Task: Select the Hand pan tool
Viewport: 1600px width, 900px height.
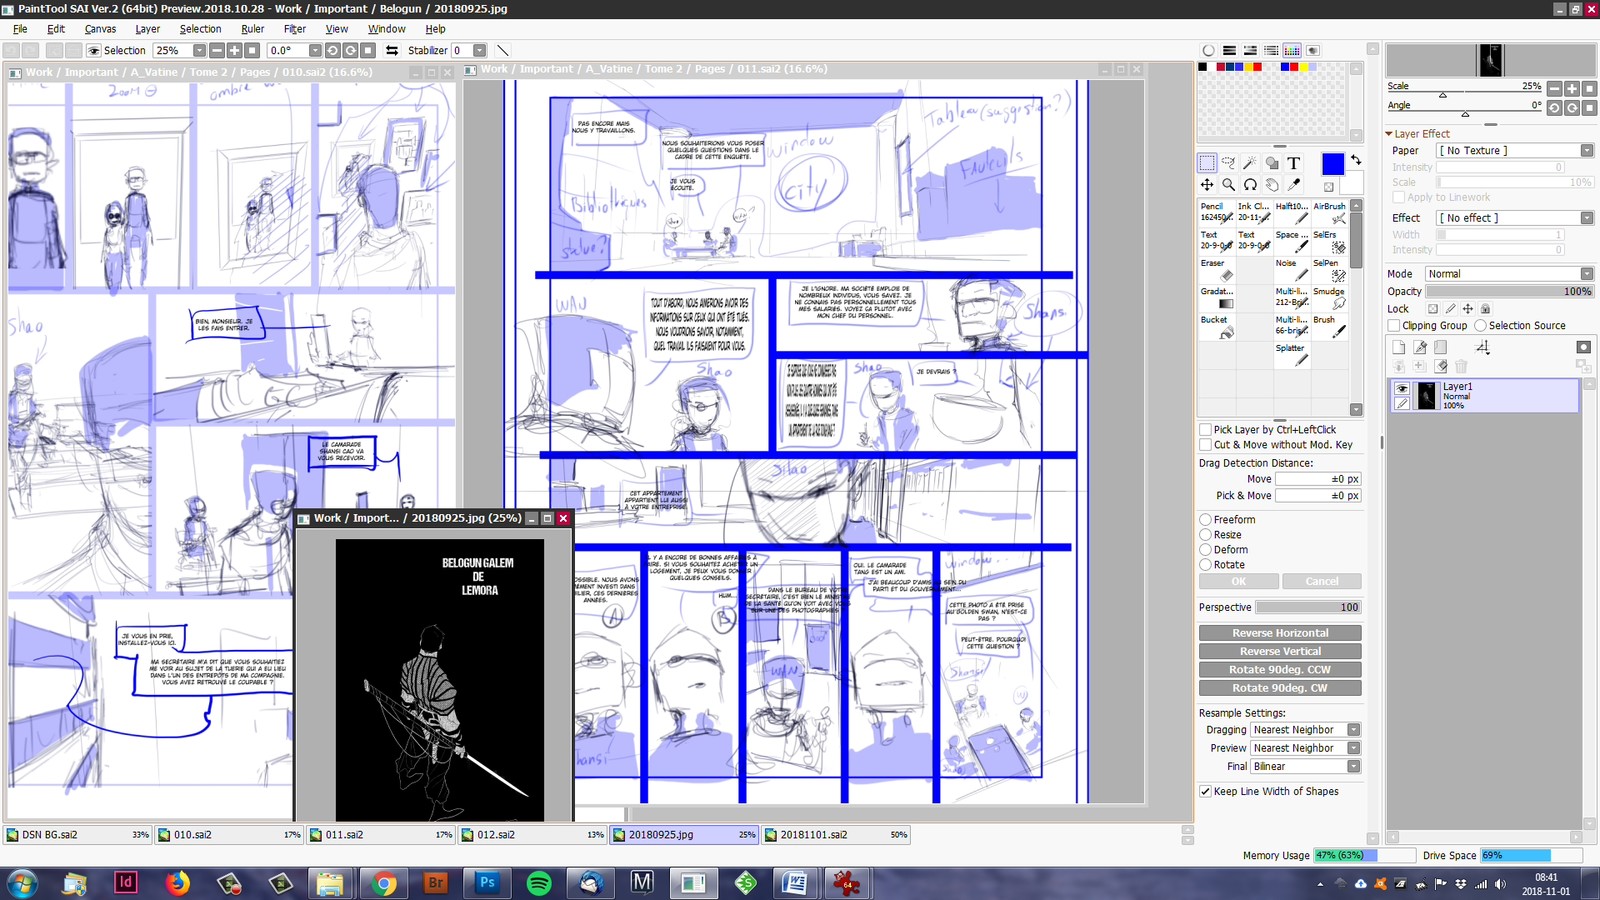Action: point(1272,185)
